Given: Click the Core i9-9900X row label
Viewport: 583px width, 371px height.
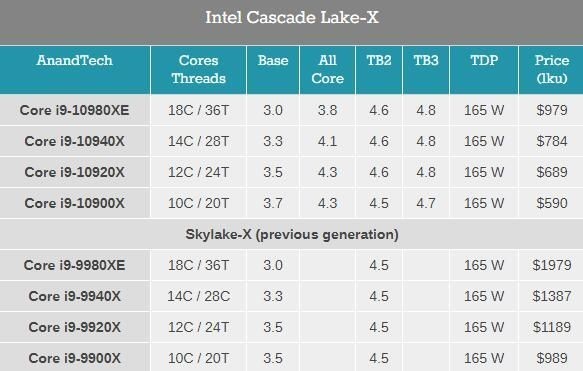Looking at the screenshot, I should (x=74, y=358).
